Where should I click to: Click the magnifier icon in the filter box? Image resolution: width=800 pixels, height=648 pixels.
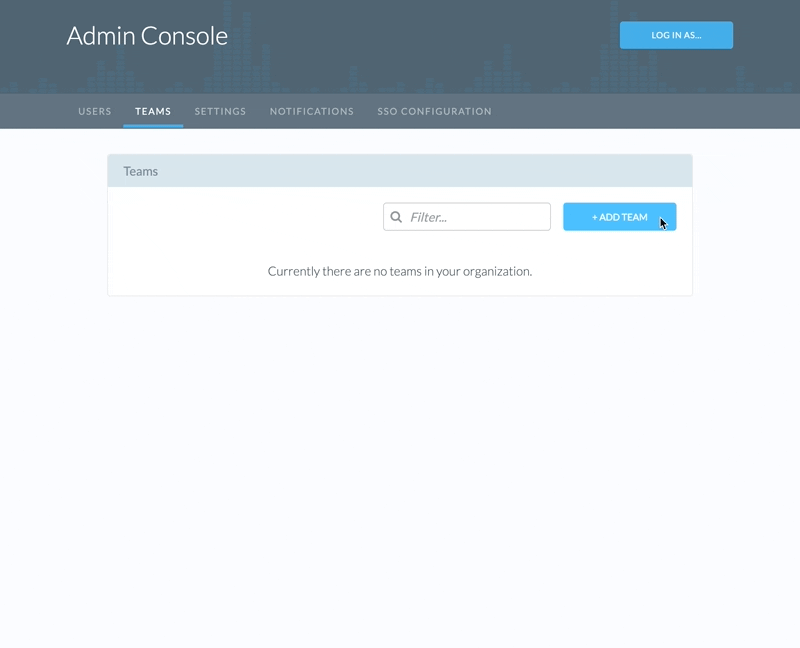396,217
